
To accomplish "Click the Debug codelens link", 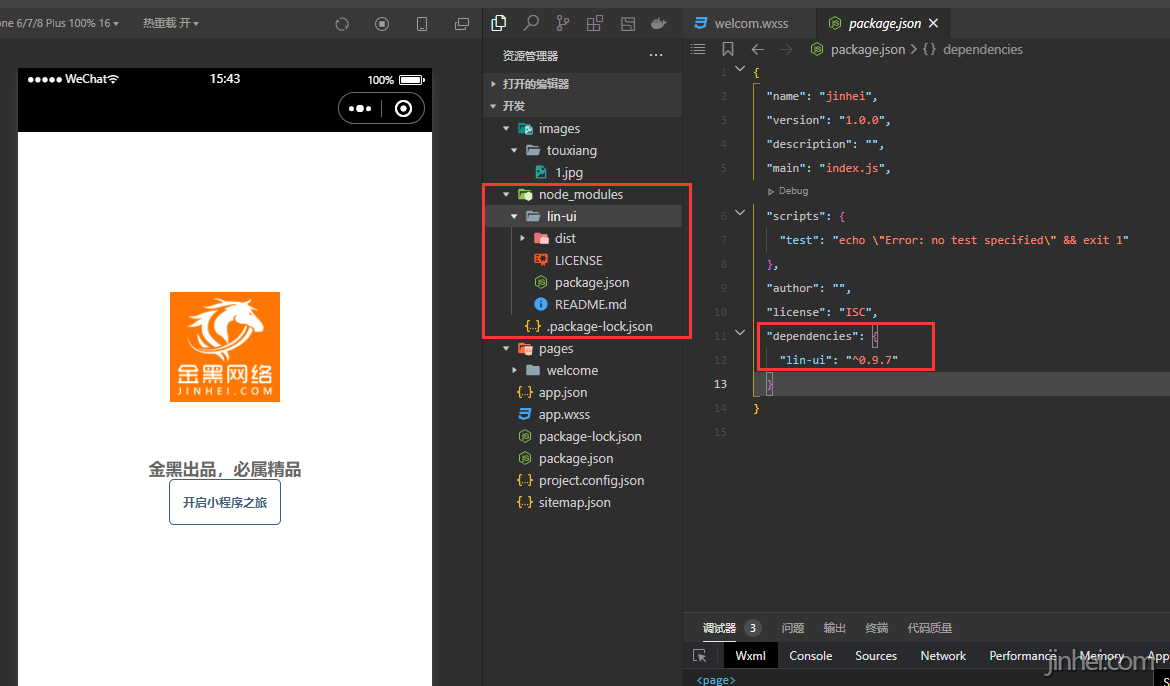I will point(788,191).
